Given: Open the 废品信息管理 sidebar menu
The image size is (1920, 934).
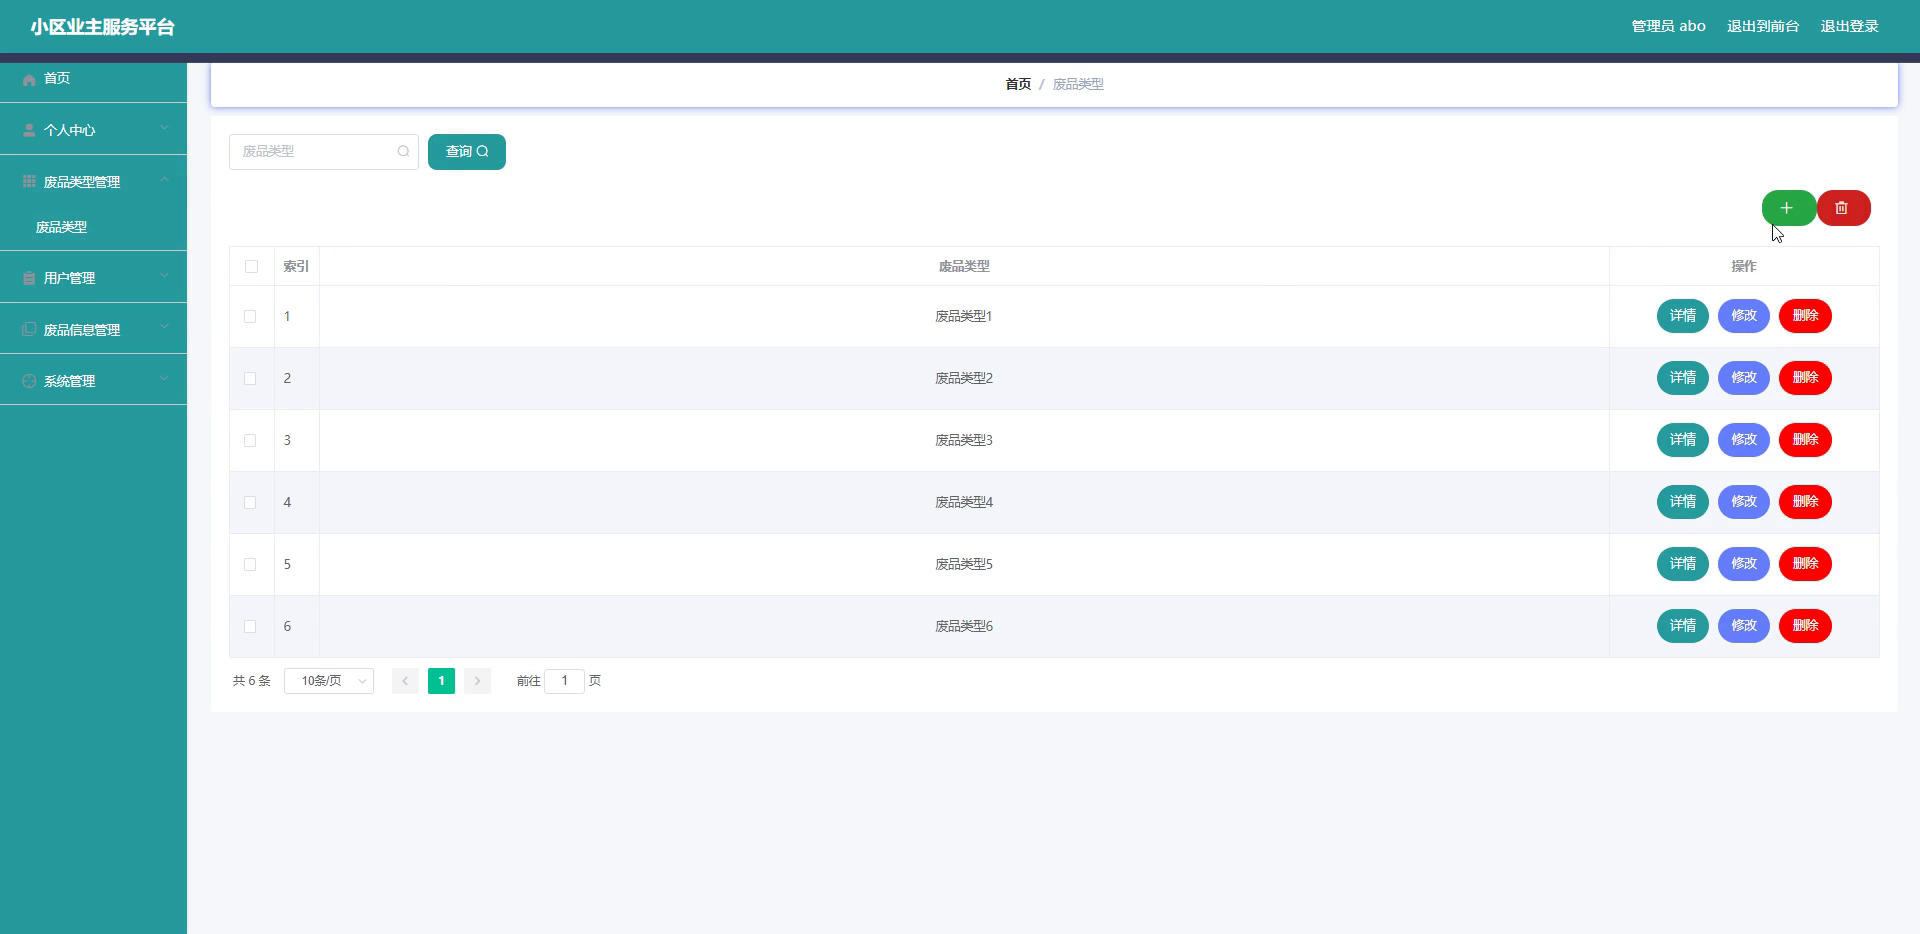Looking at the screenshot, I should (93, 329).
